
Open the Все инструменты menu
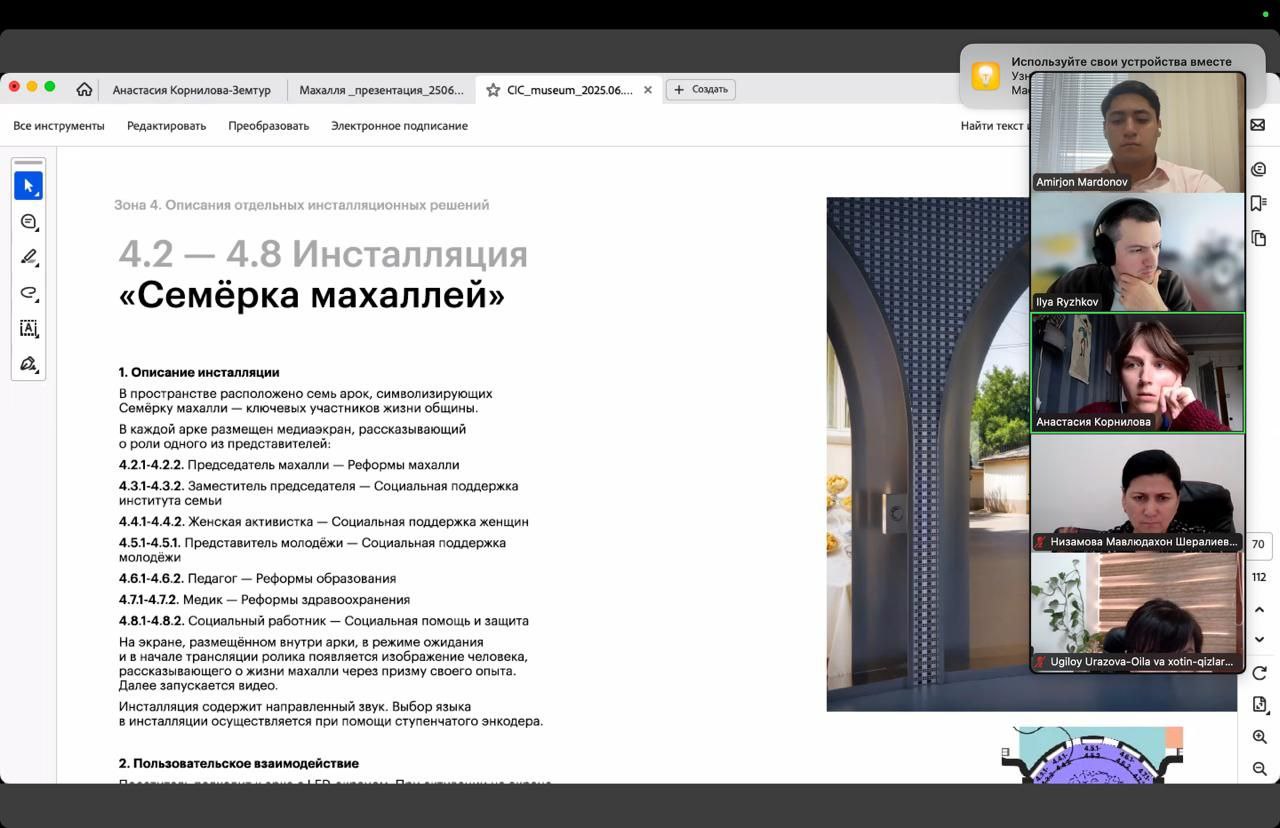pyautogui.click(x=59, y=126)
